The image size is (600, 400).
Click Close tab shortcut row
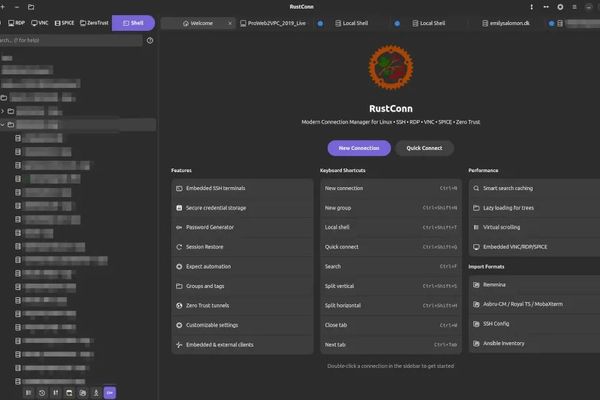coord(391,325)
